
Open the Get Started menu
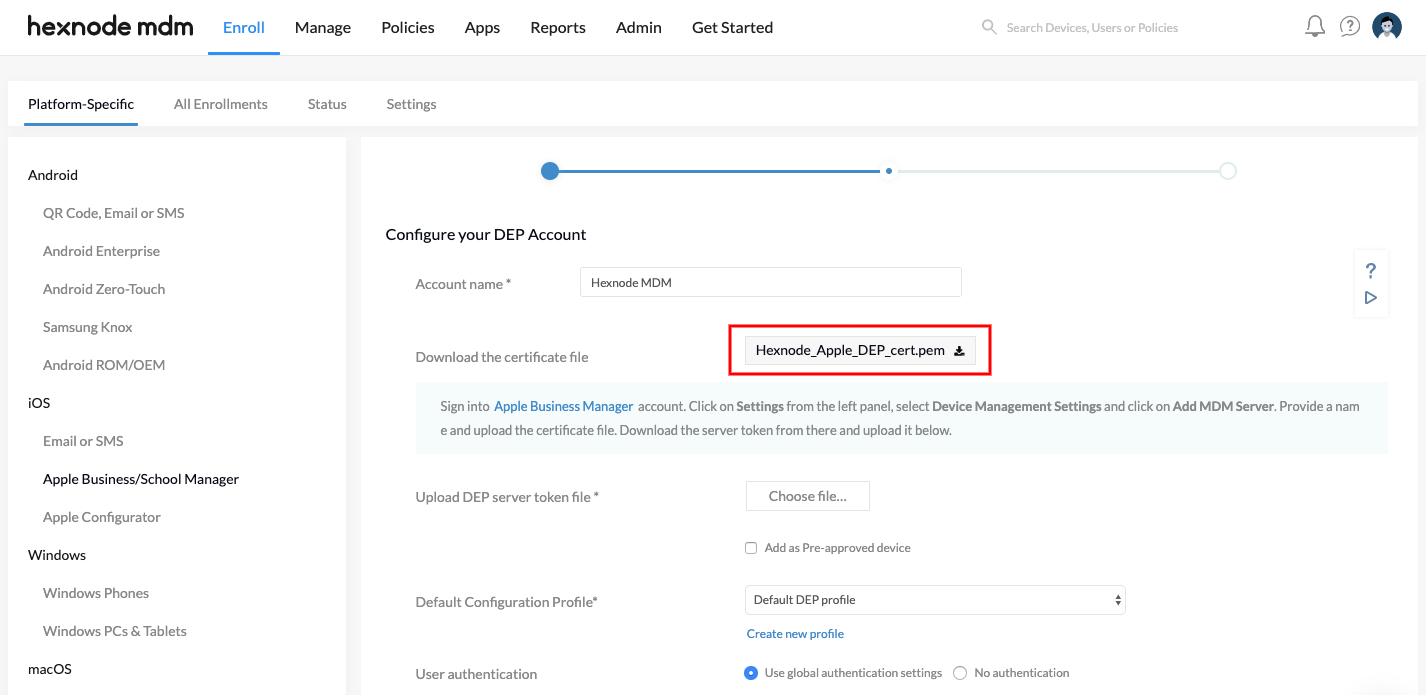(x=732, y=28)
